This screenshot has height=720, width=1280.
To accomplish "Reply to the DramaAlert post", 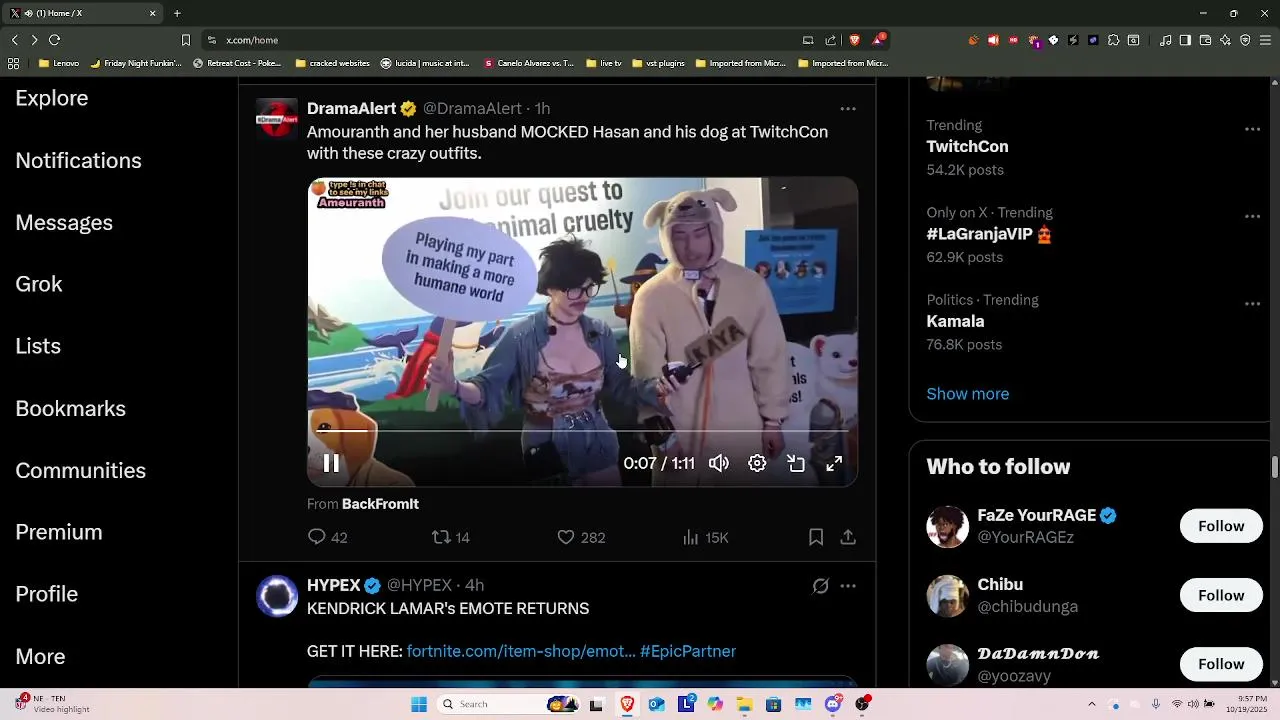I will [x=327, y=537].
